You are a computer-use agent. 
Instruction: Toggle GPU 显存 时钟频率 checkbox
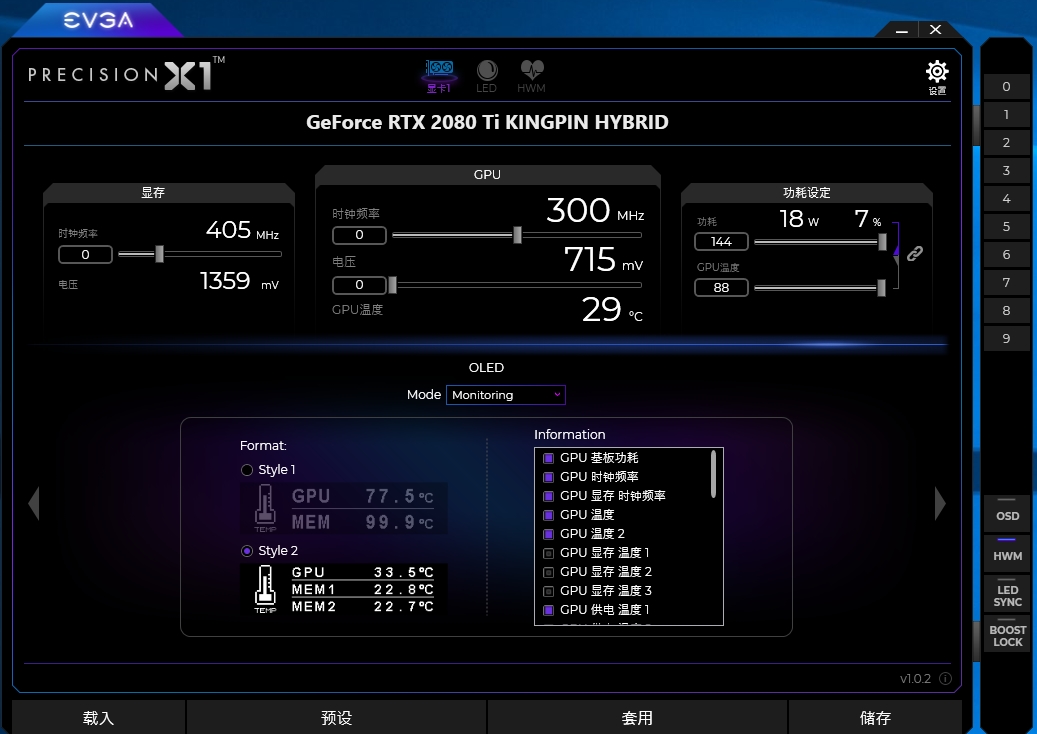point(548,496)
